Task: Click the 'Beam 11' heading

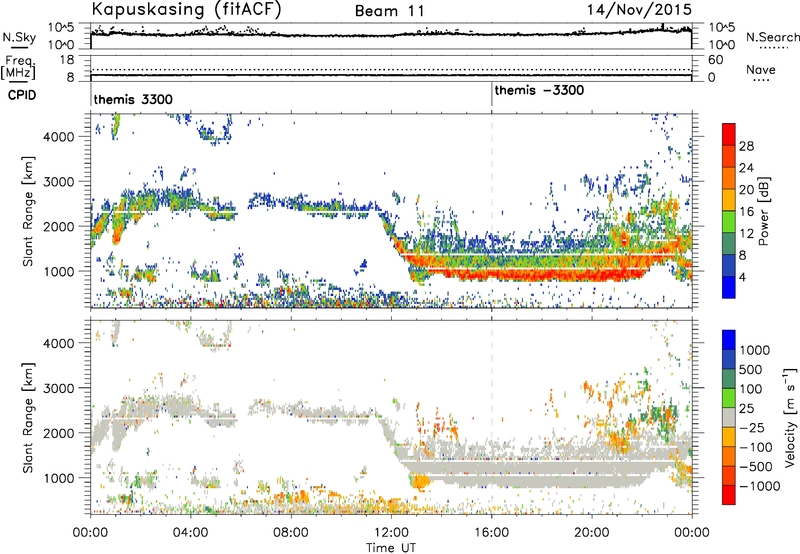Action: (x=390, y=11)
